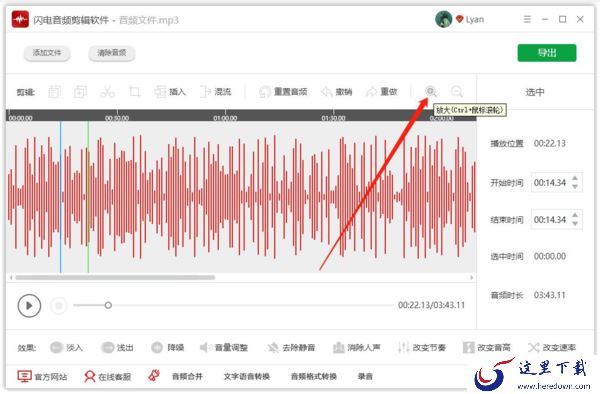Apply the 淡出 fade out effect
The image size is (600, 394).
coord(117,348)
